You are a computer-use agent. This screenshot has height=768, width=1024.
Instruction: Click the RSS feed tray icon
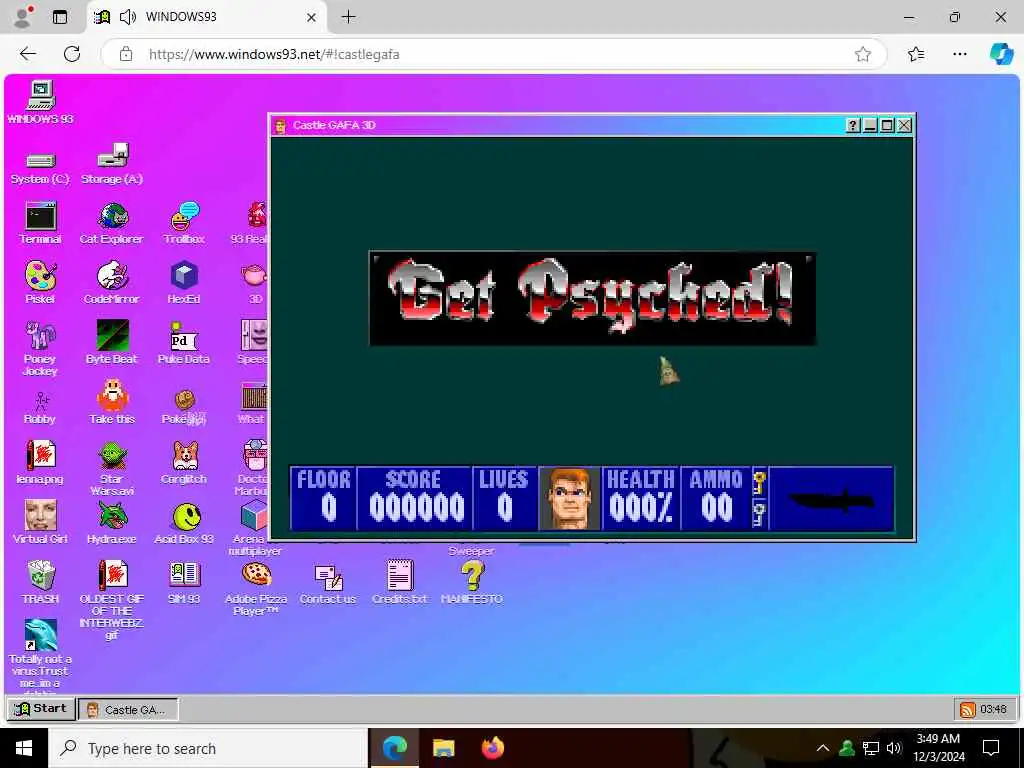point(967,709)
